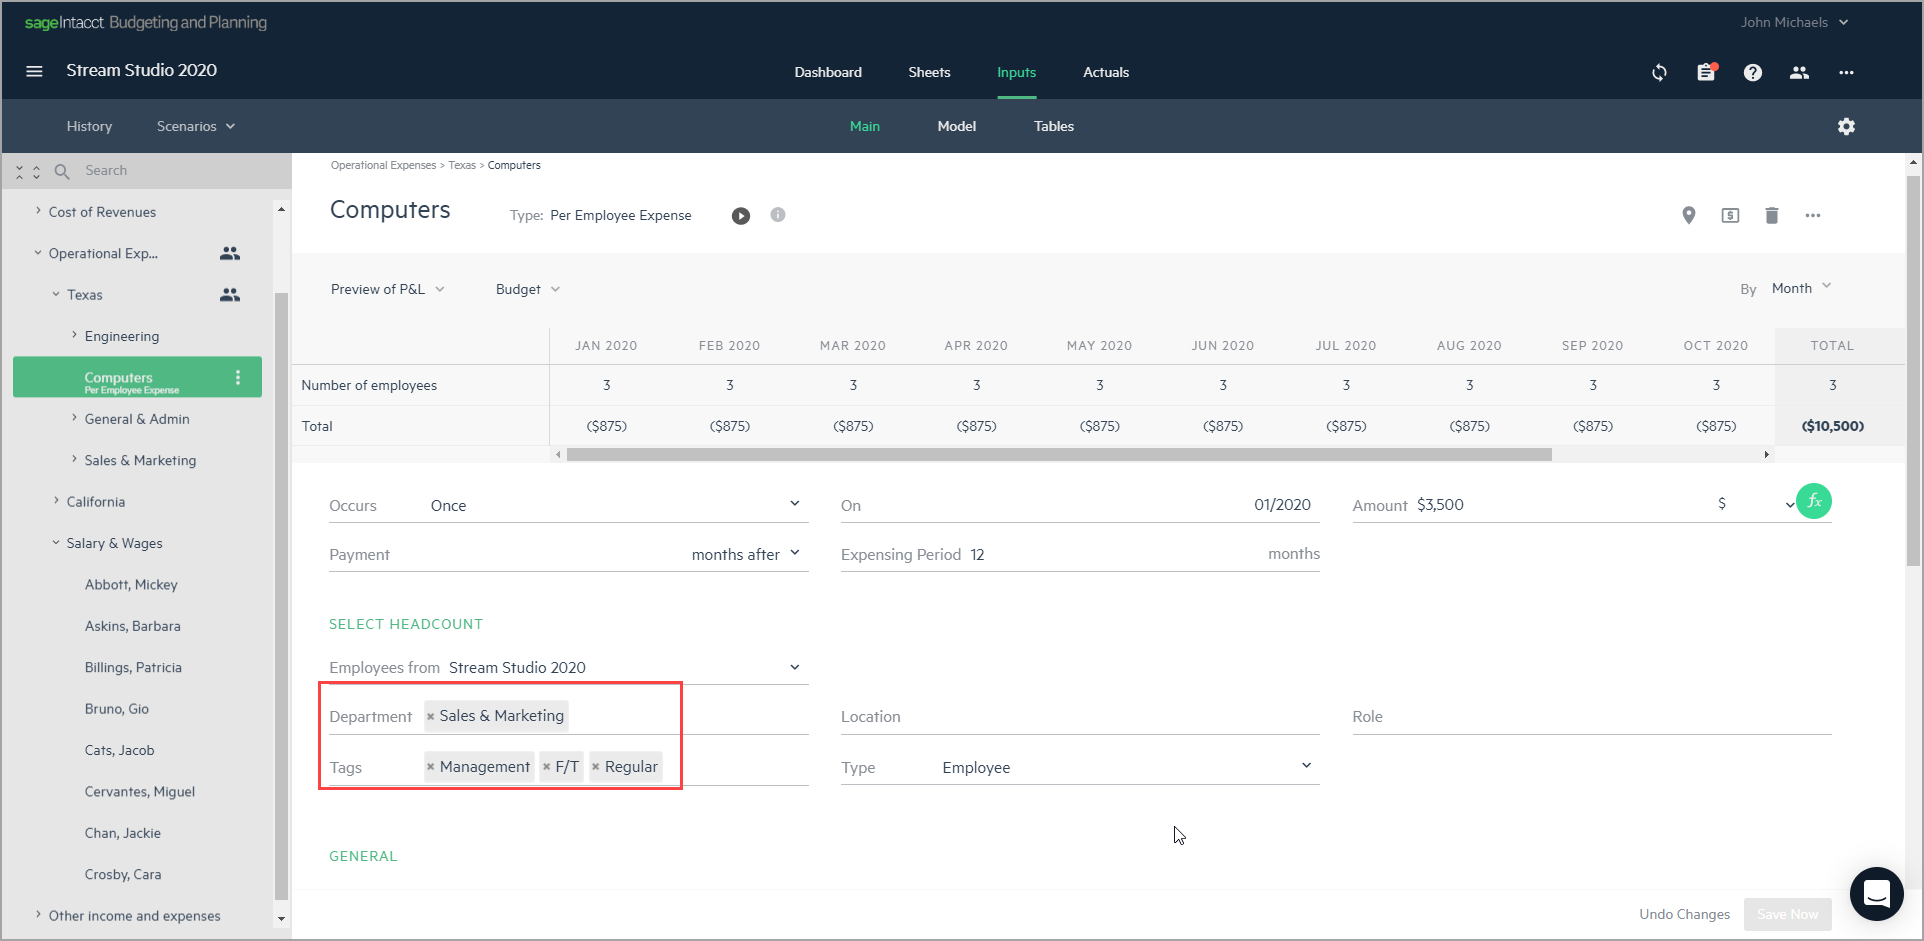Expand Other income and expenses node
Screen dimensions: 1924x941
38,915
